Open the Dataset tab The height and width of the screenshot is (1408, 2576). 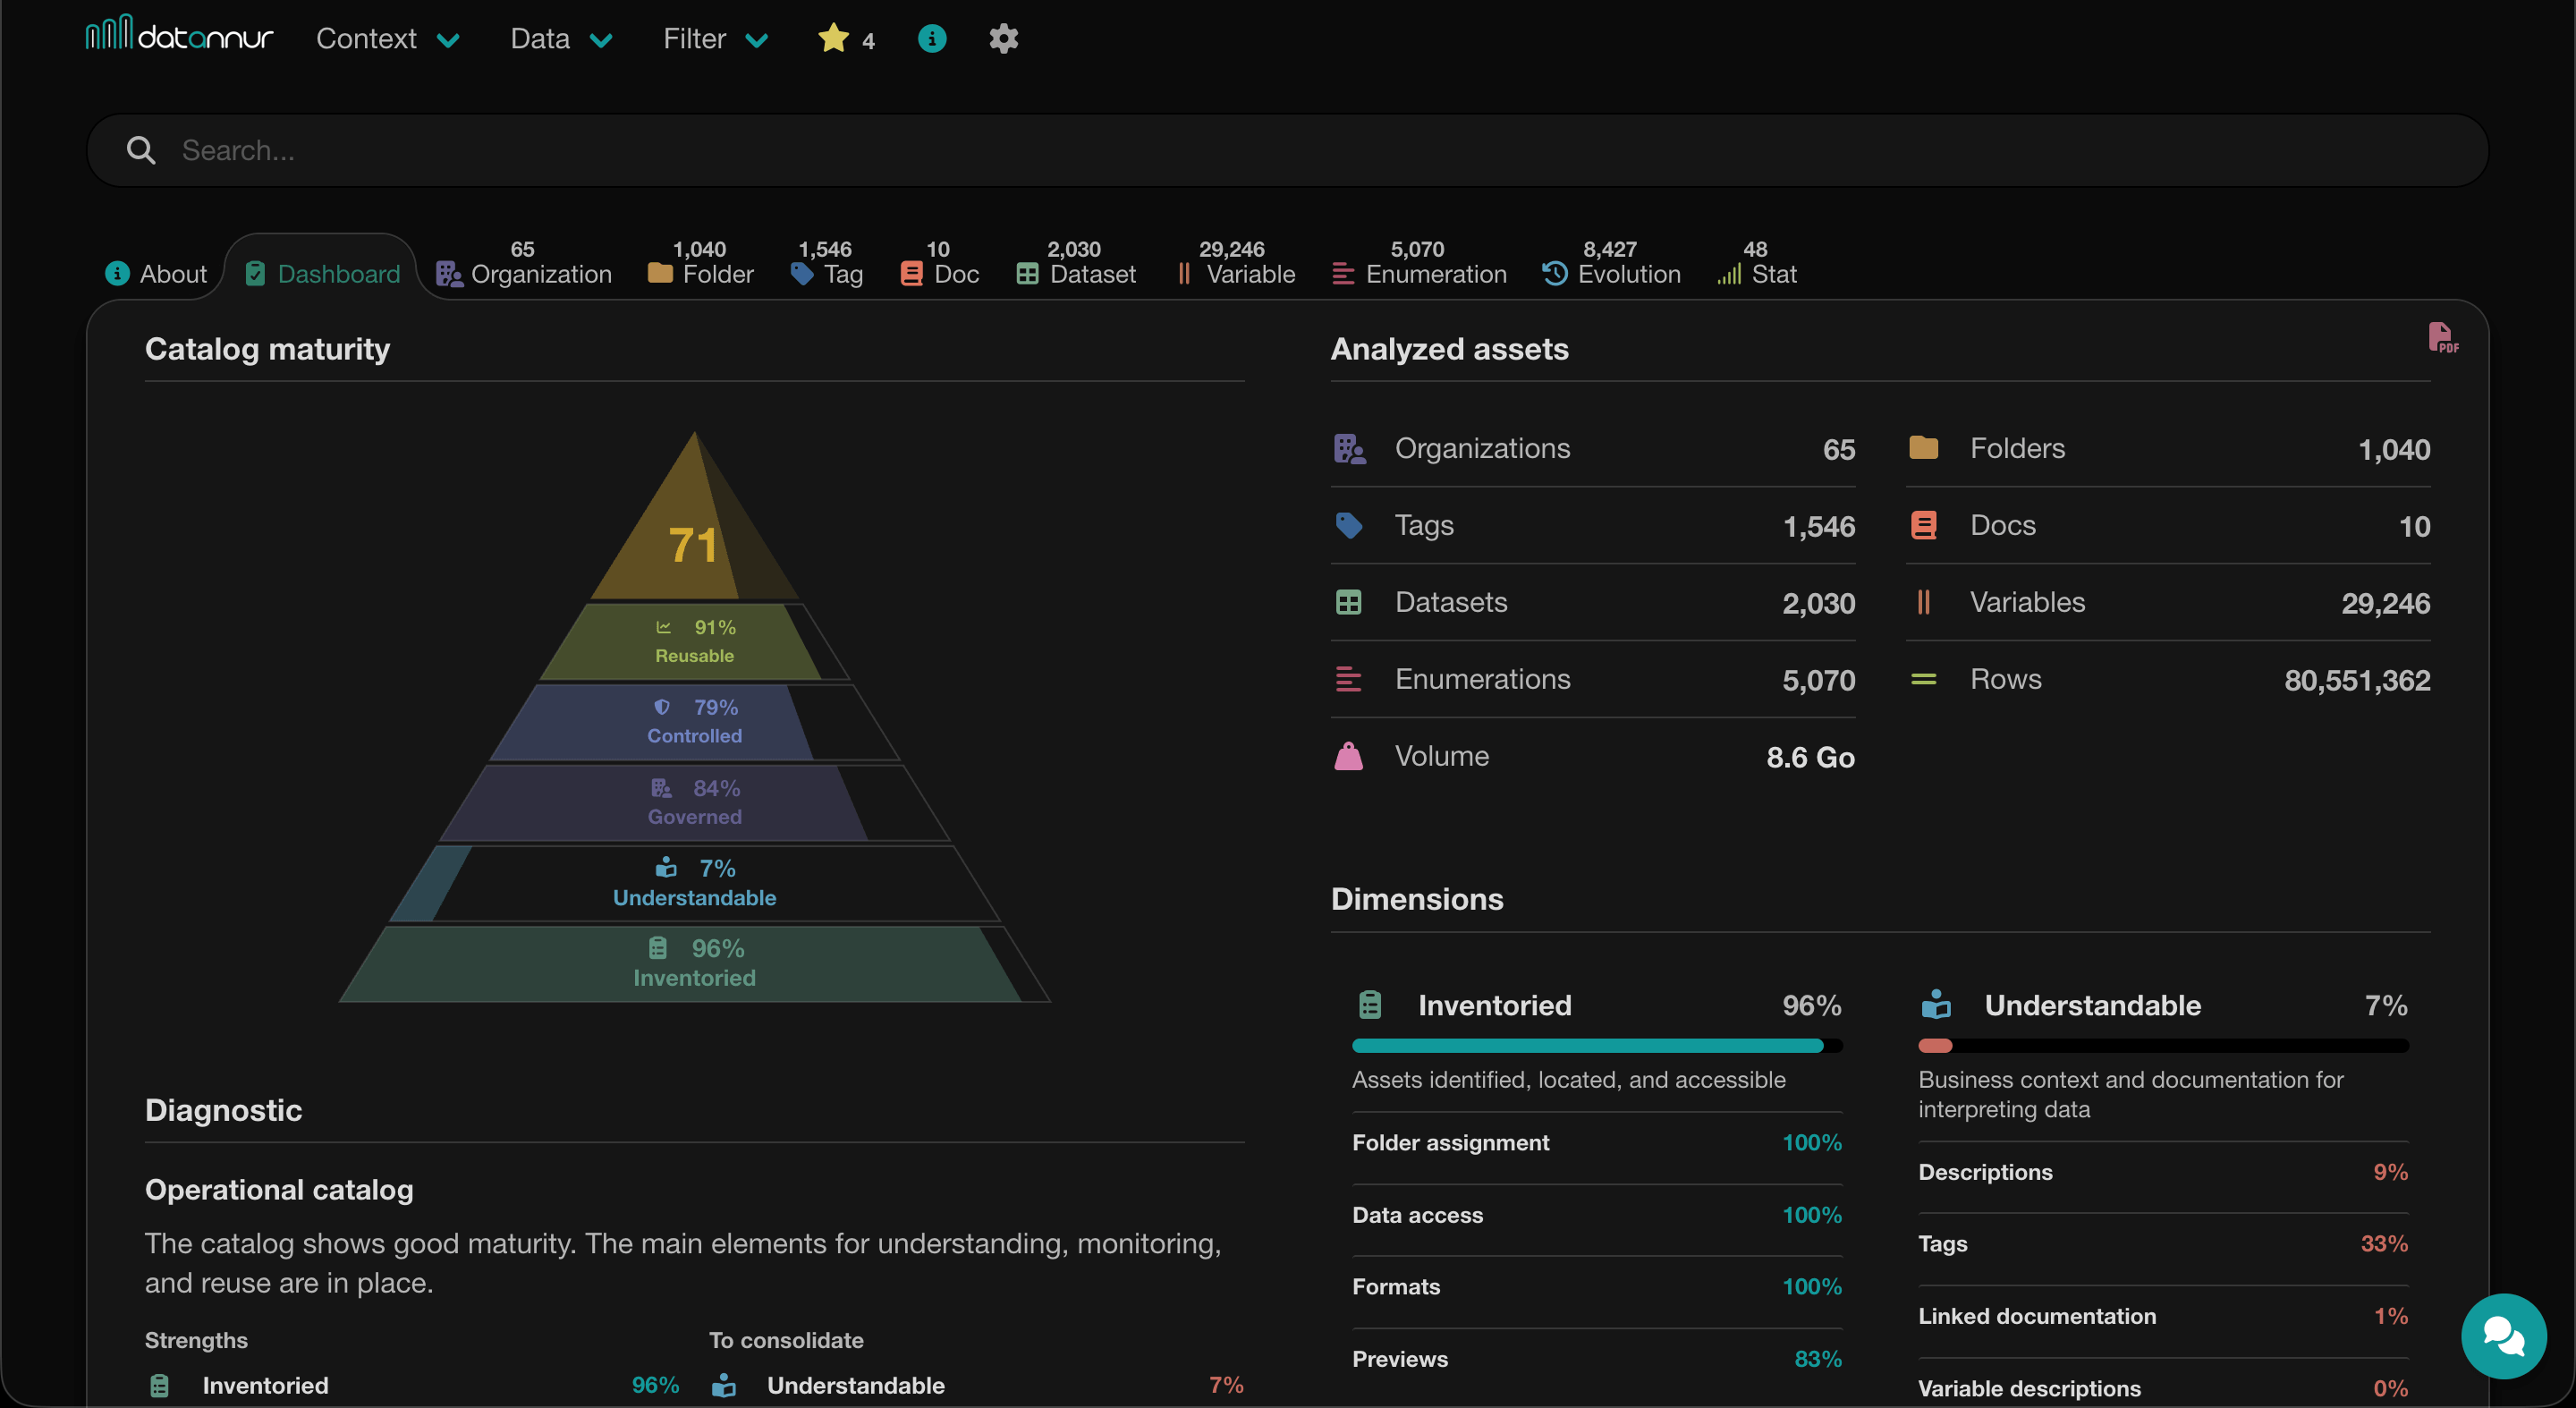1075,264
